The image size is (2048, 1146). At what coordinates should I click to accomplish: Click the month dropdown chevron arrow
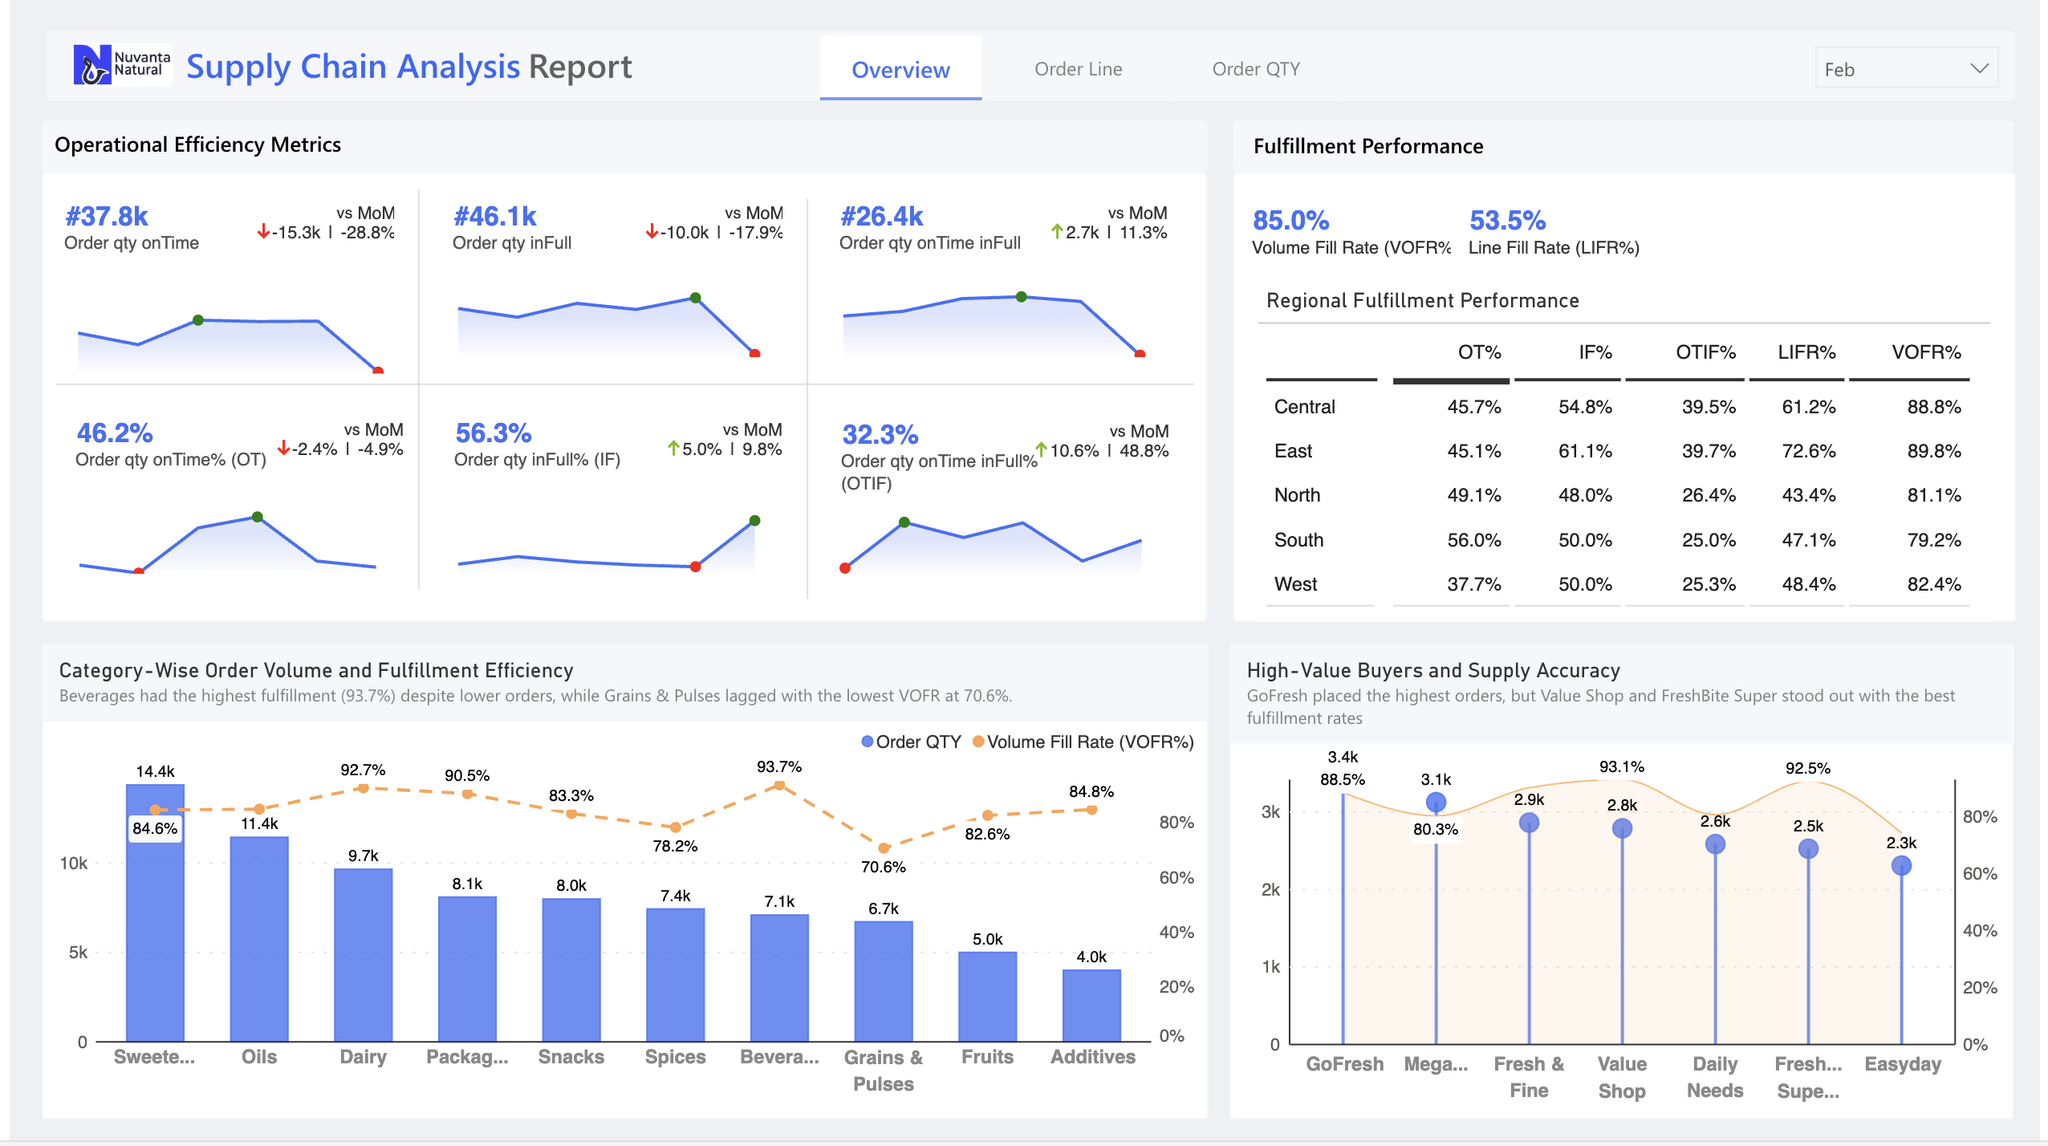tap(1978, 69)
